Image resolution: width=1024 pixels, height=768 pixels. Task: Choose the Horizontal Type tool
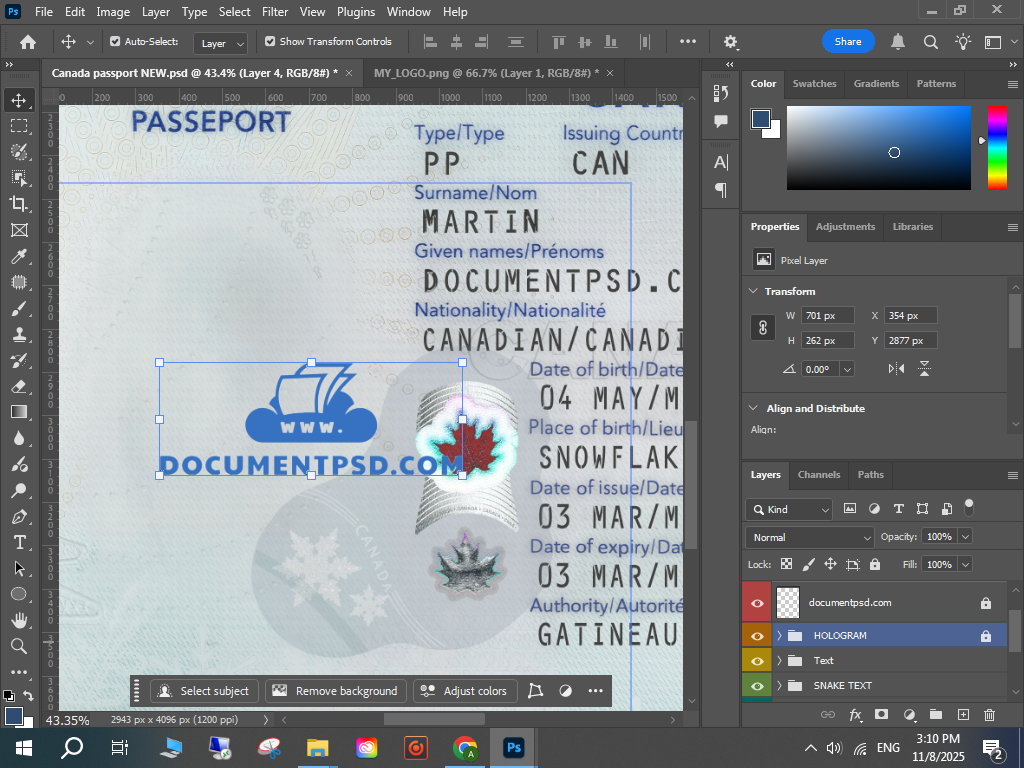19,542
